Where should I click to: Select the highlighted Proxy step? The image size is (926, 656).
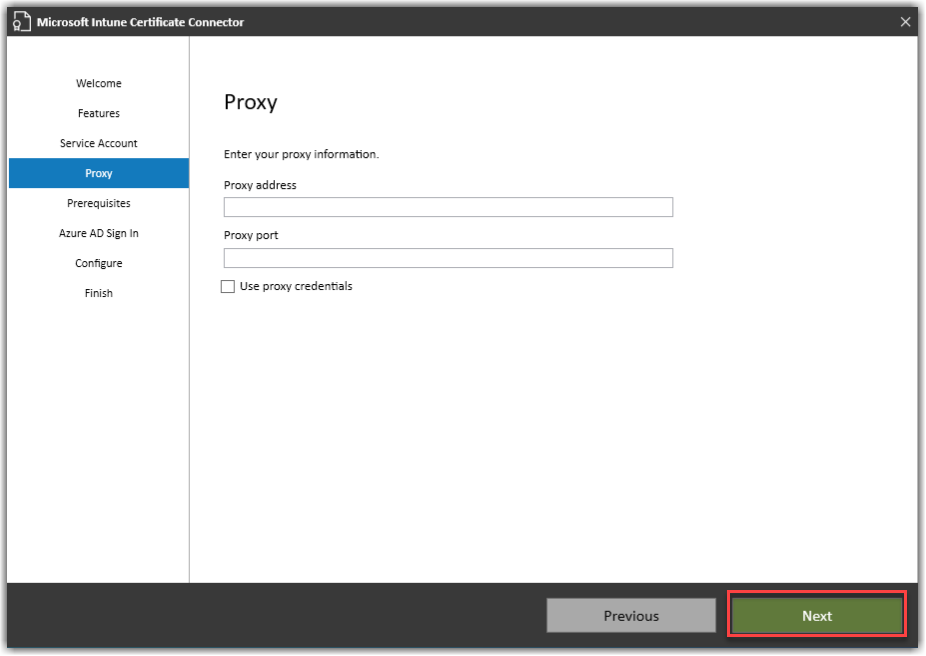pos(99,173)
